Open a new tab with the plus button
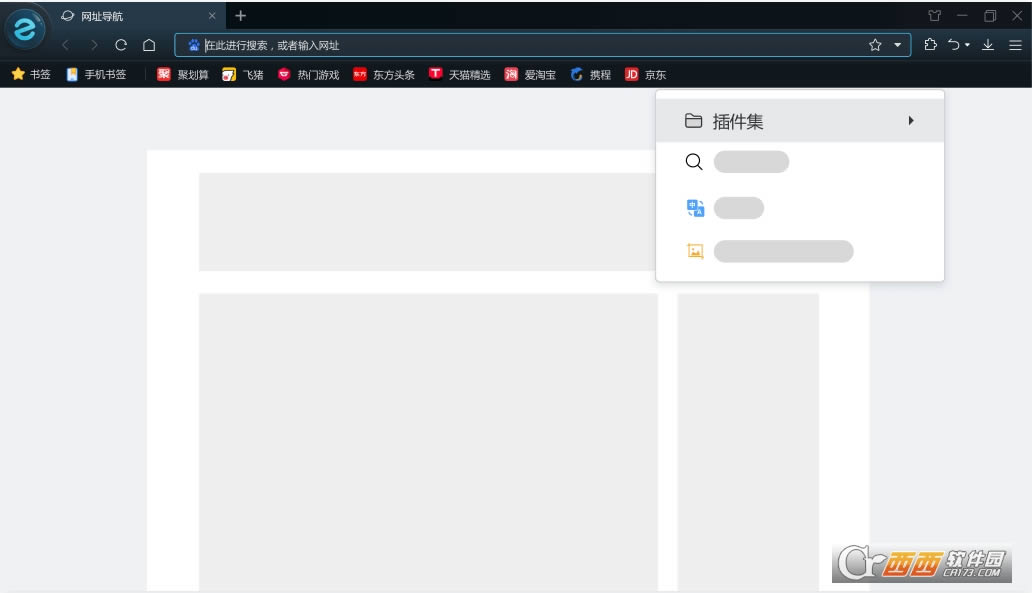This screenshot has width=1032, height=593. click(x=241, y=16)
